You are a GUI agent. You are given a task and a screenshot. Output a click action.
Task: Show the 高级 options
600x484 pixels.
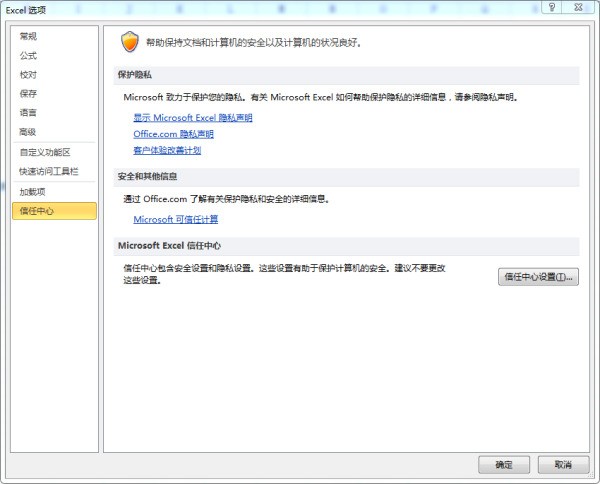point(28,132)
